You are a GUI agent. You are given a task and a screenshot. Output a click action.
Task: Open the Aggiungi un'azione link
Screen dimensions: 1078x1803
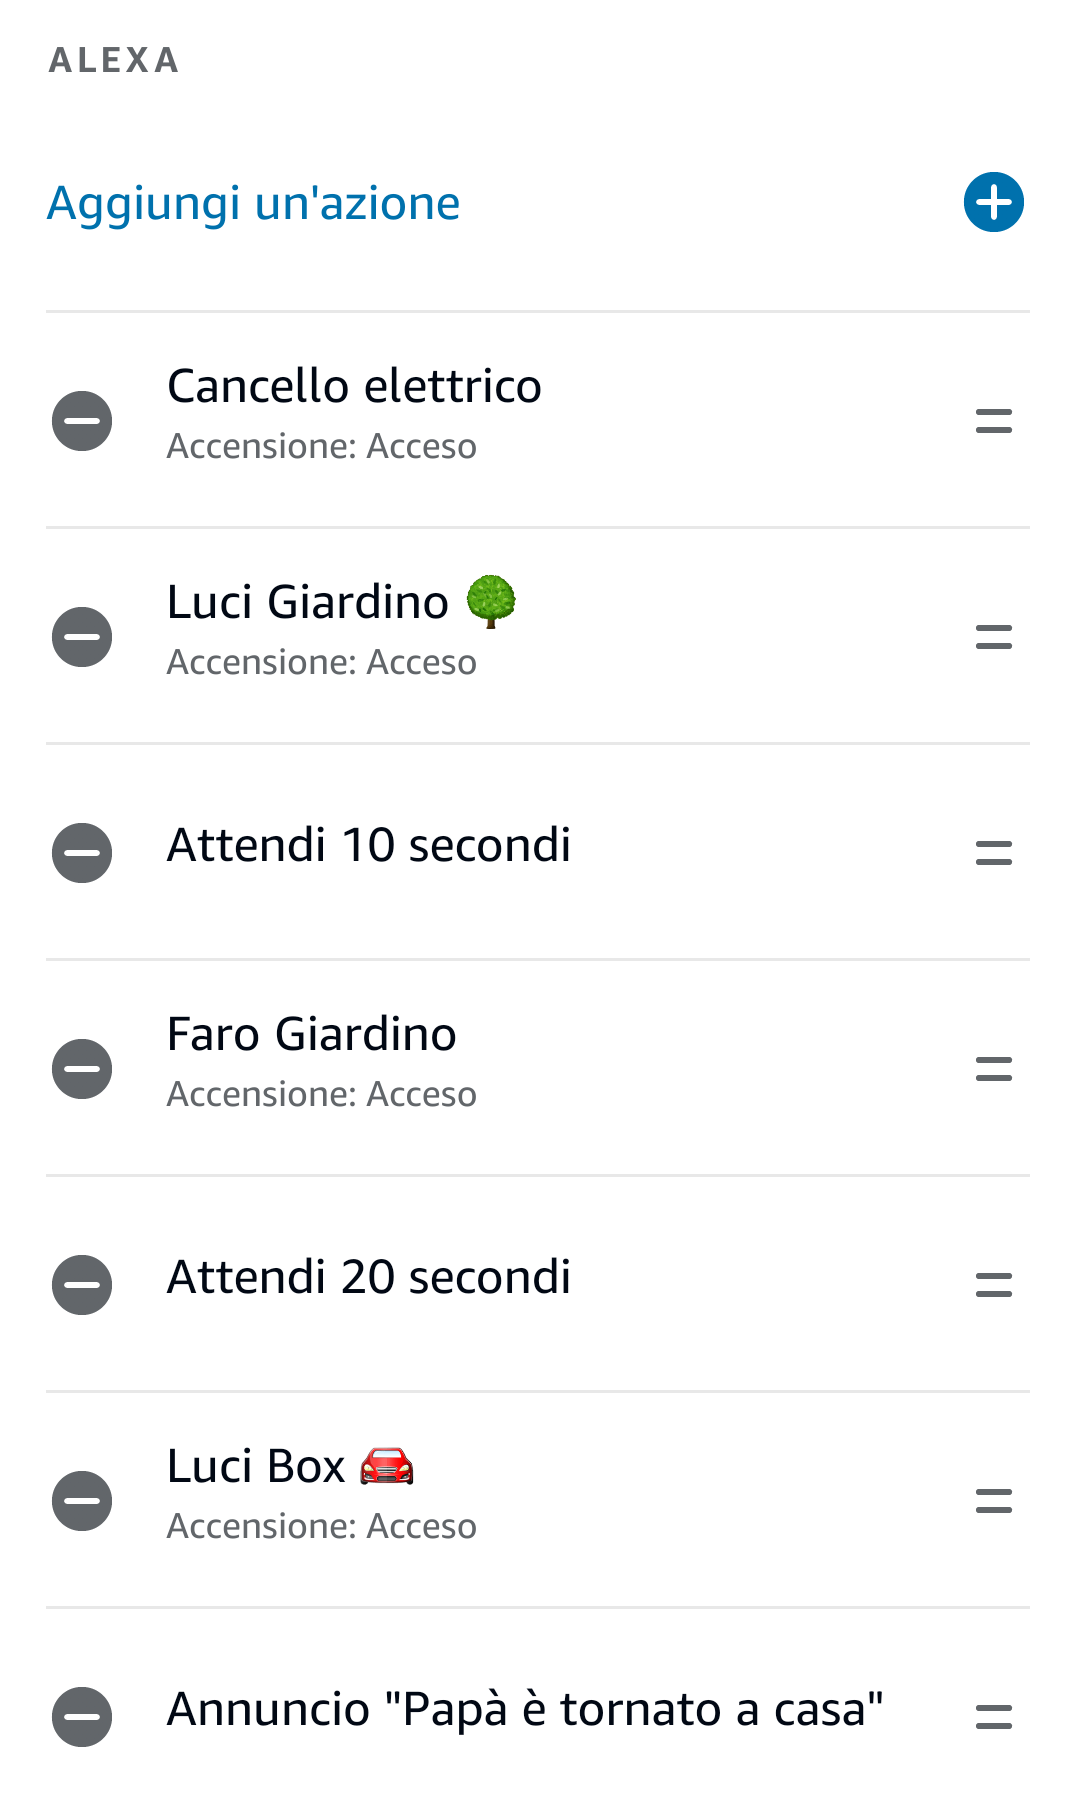click(x=254, y=203)
